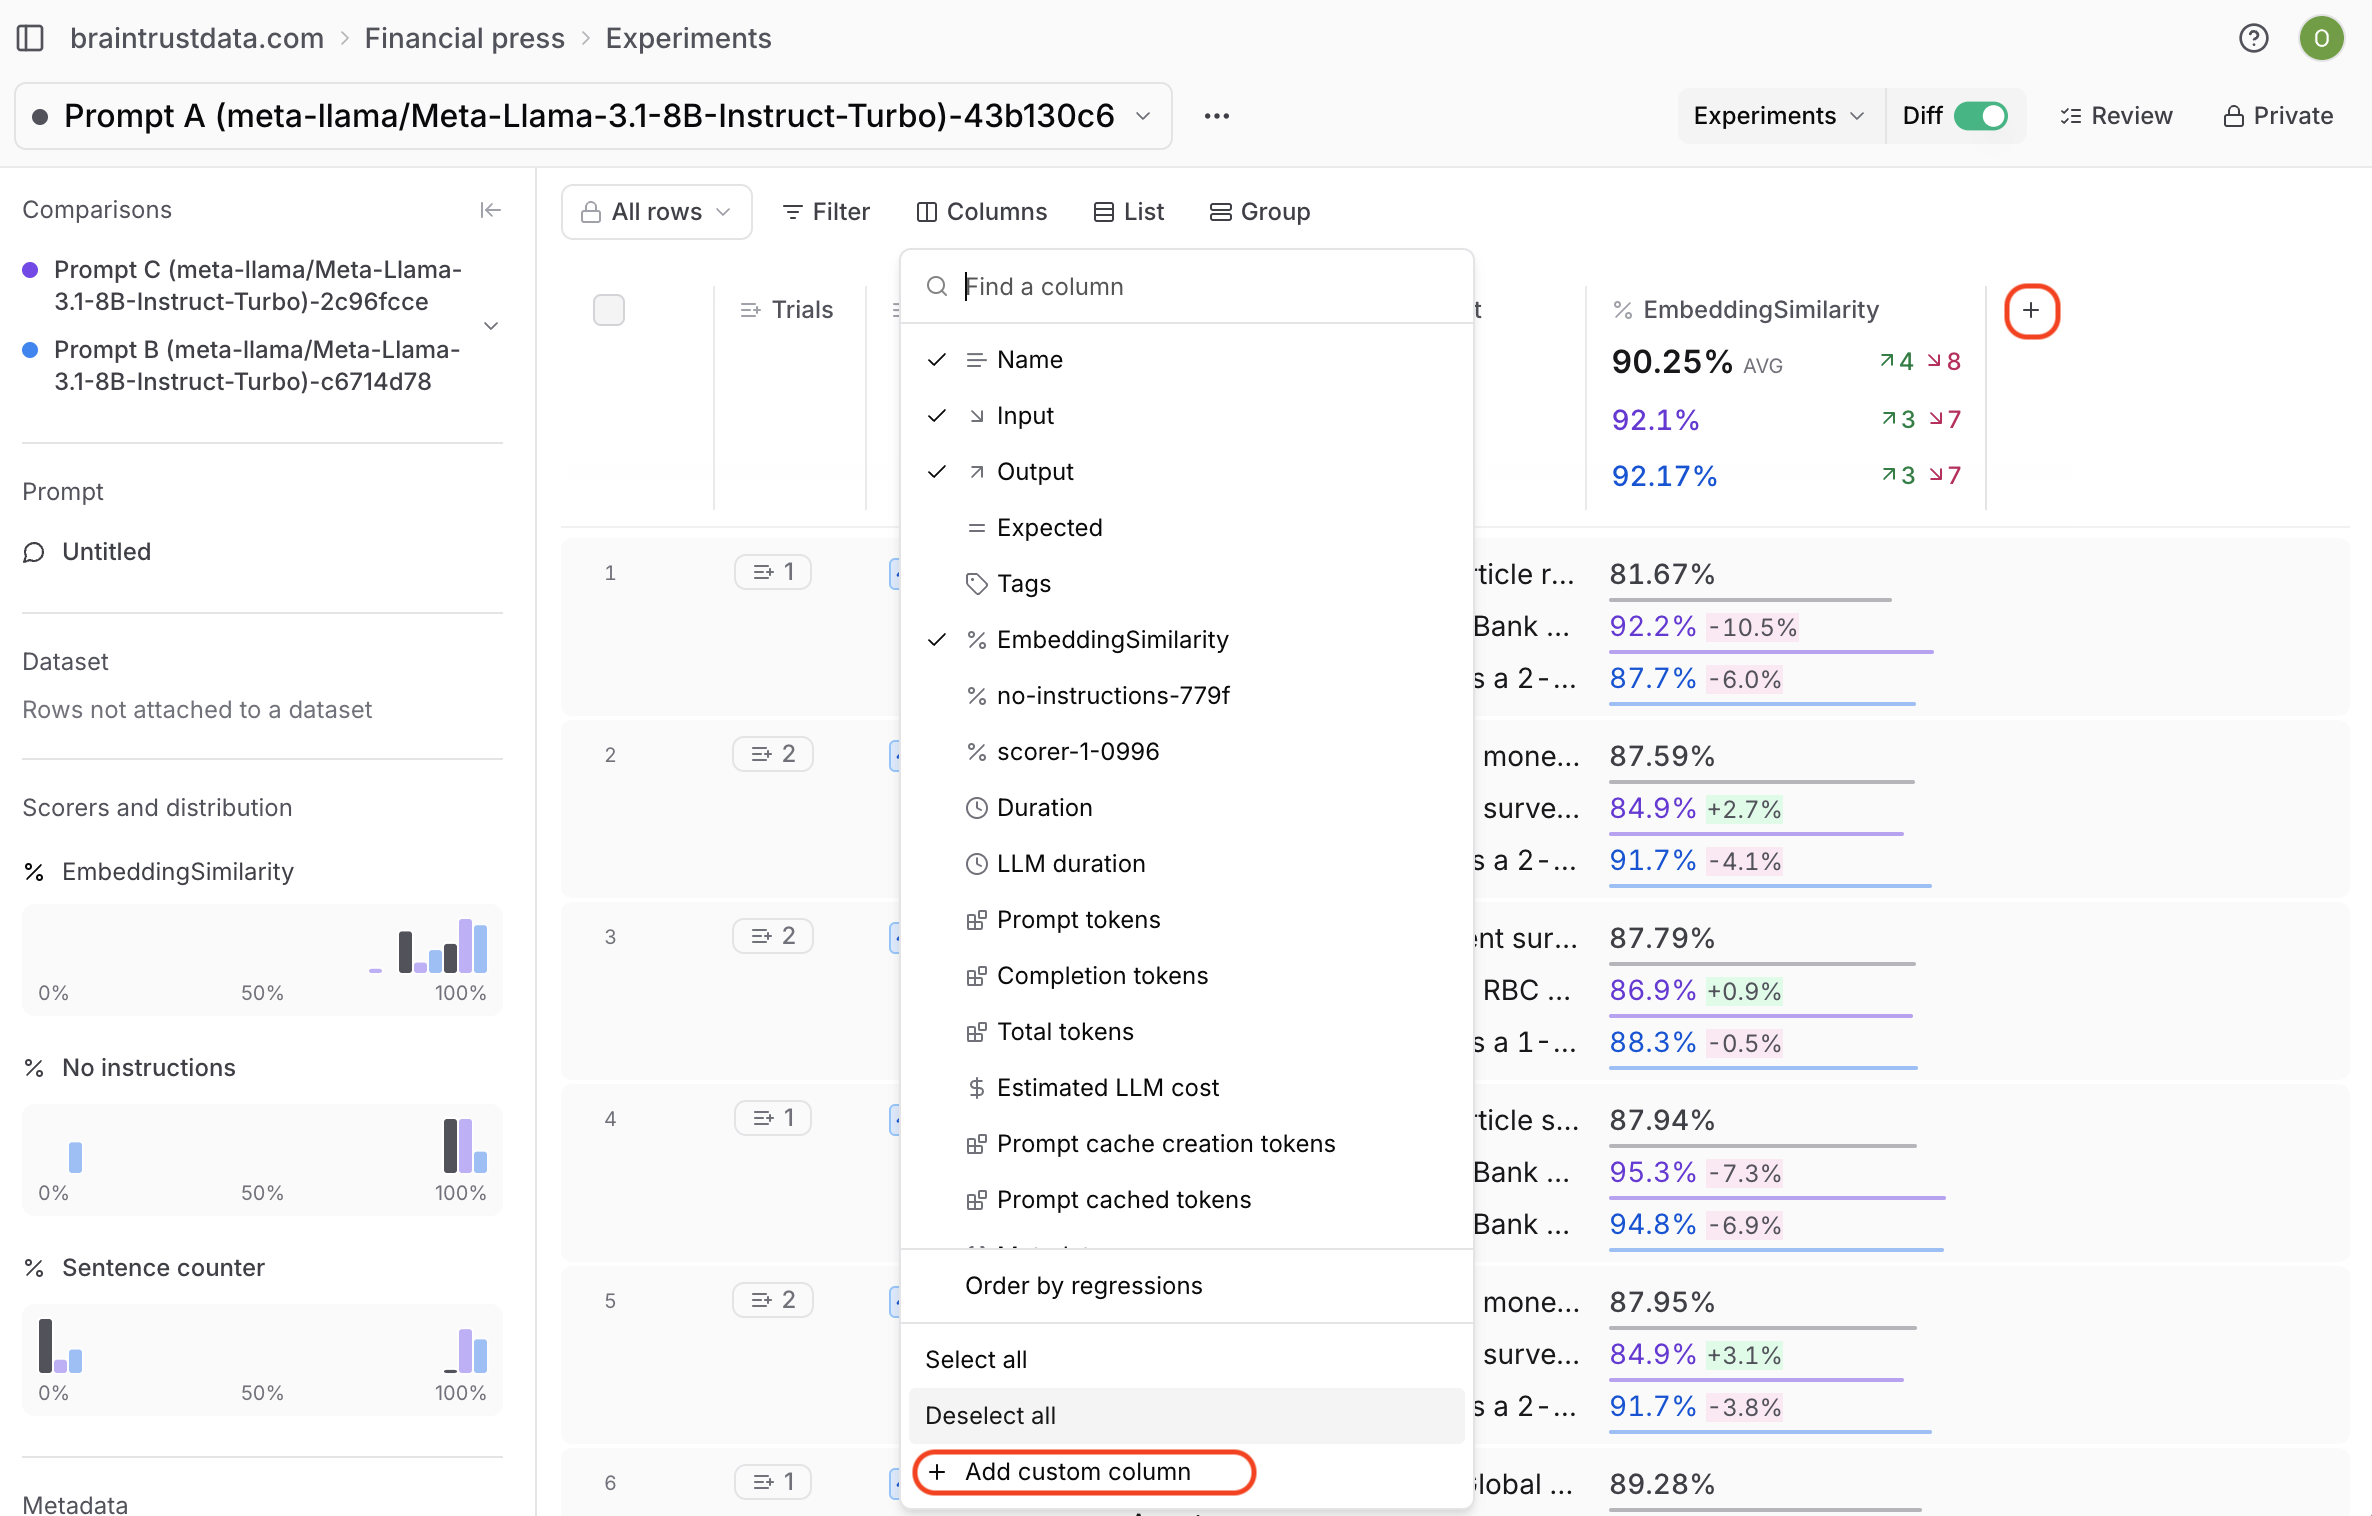Uncheck the EmbeddingSimilarity column option
2372x1516 pixels.
(x=1112, y=640)
